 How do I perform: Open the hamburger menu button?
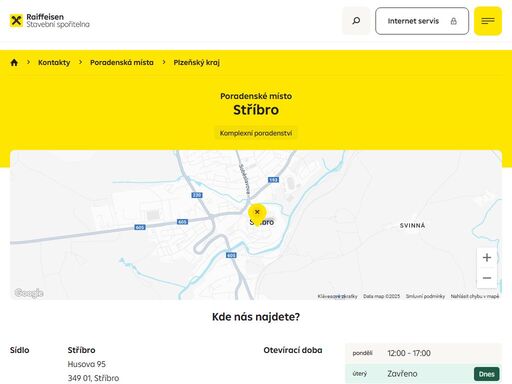pyautogui.click(x=488, y=21)
